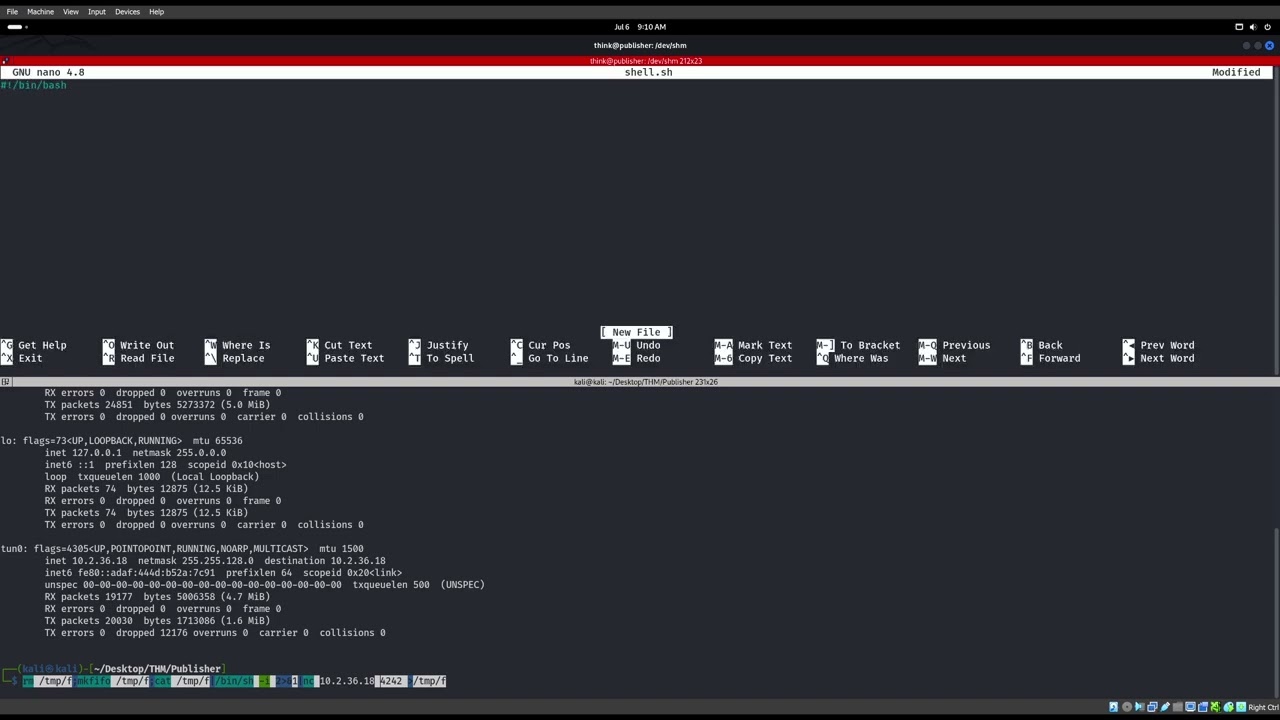Click the Kali panel window/display icon
Image resolution: width=1280 pixels, height=720 pixels.
1239,27
